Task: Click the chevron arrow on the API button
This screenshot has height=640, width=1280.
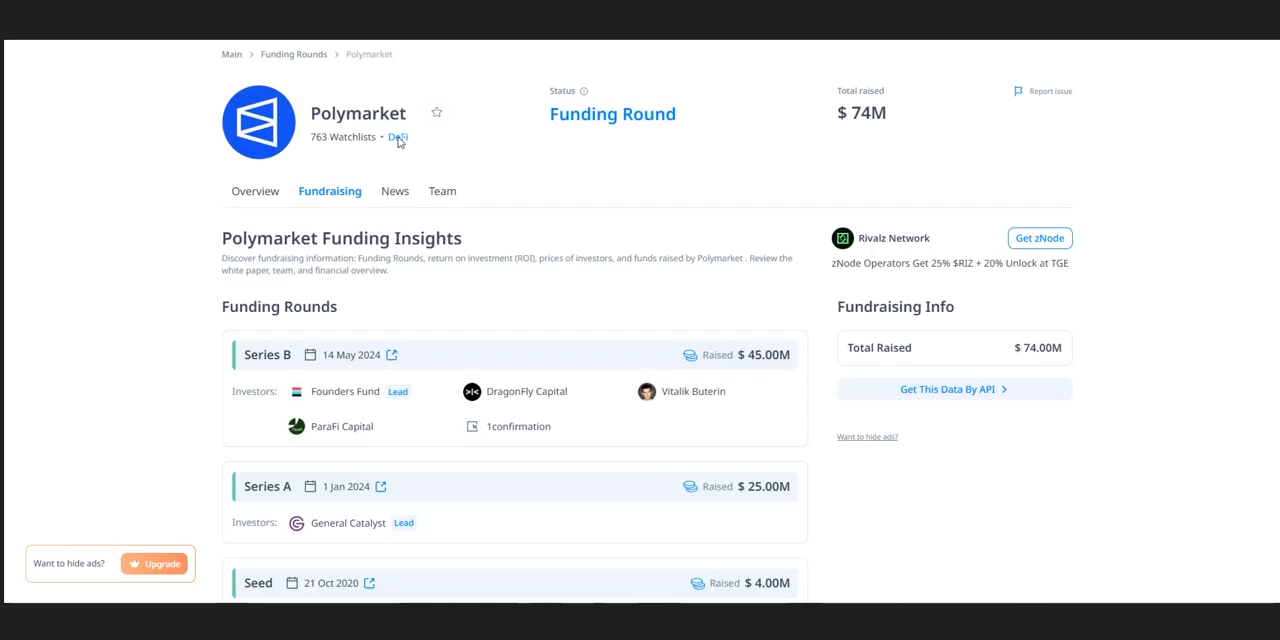Action: (x=1004, y=390)
